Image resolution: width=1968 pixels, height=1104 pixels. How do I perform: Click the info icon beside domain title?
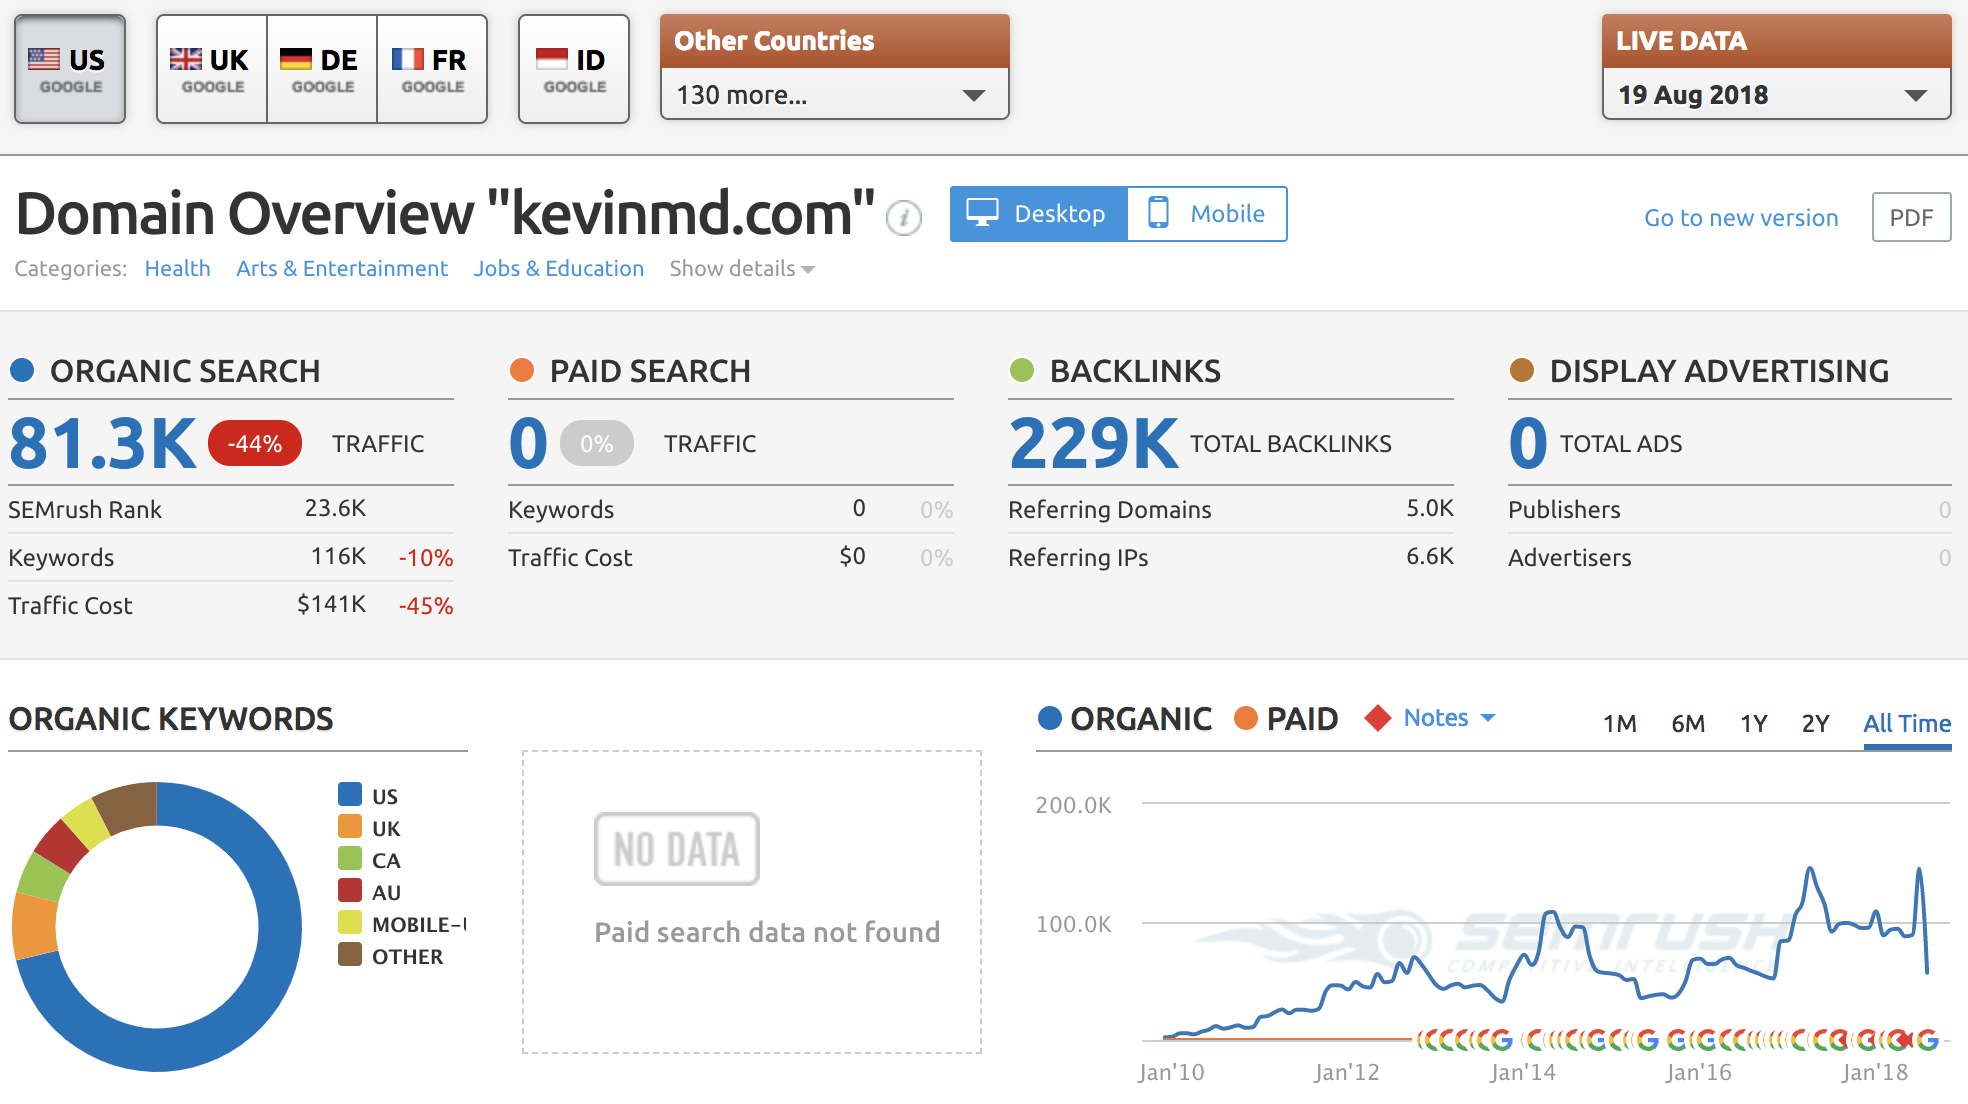pos(904,217)
